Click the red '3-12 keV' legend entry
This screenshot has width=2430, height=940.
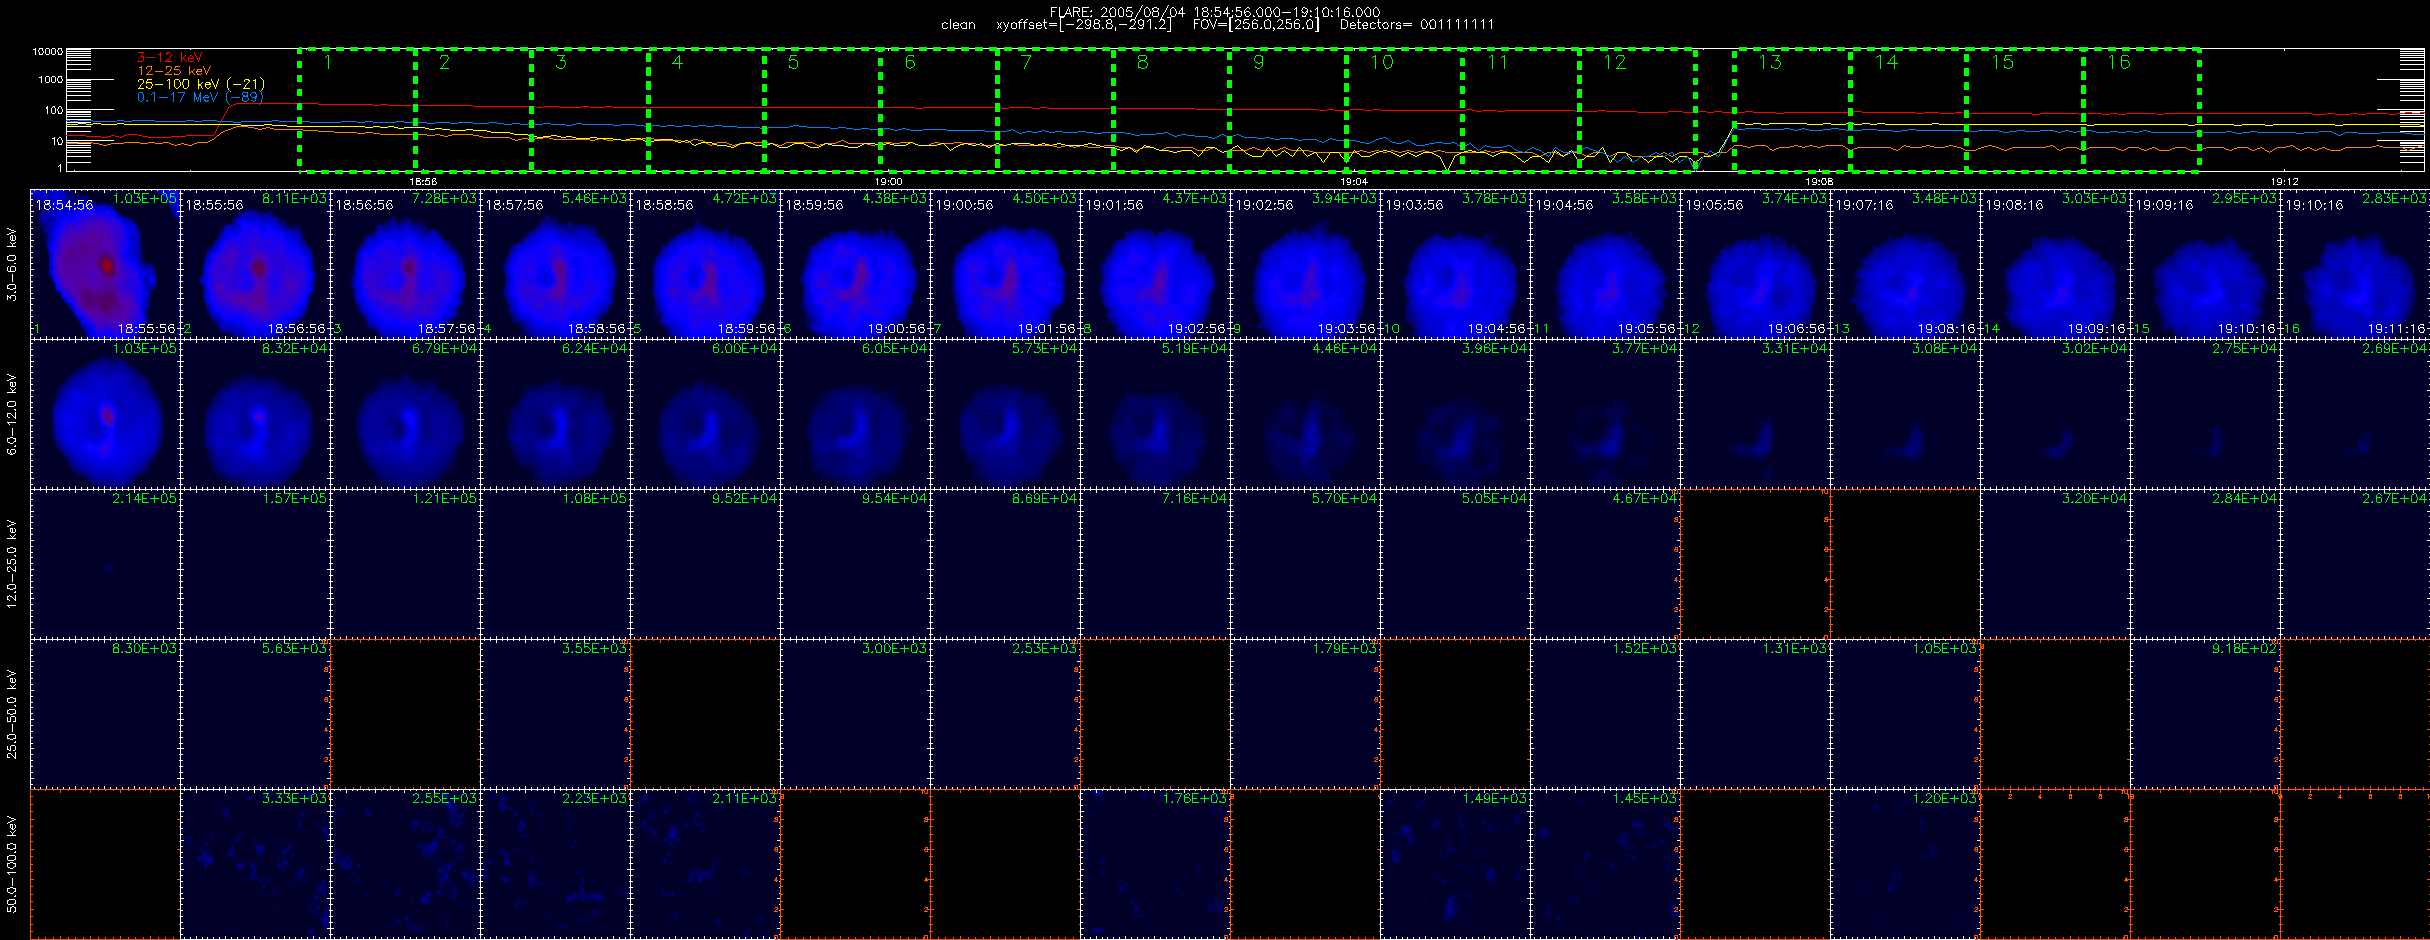(169, 58)
